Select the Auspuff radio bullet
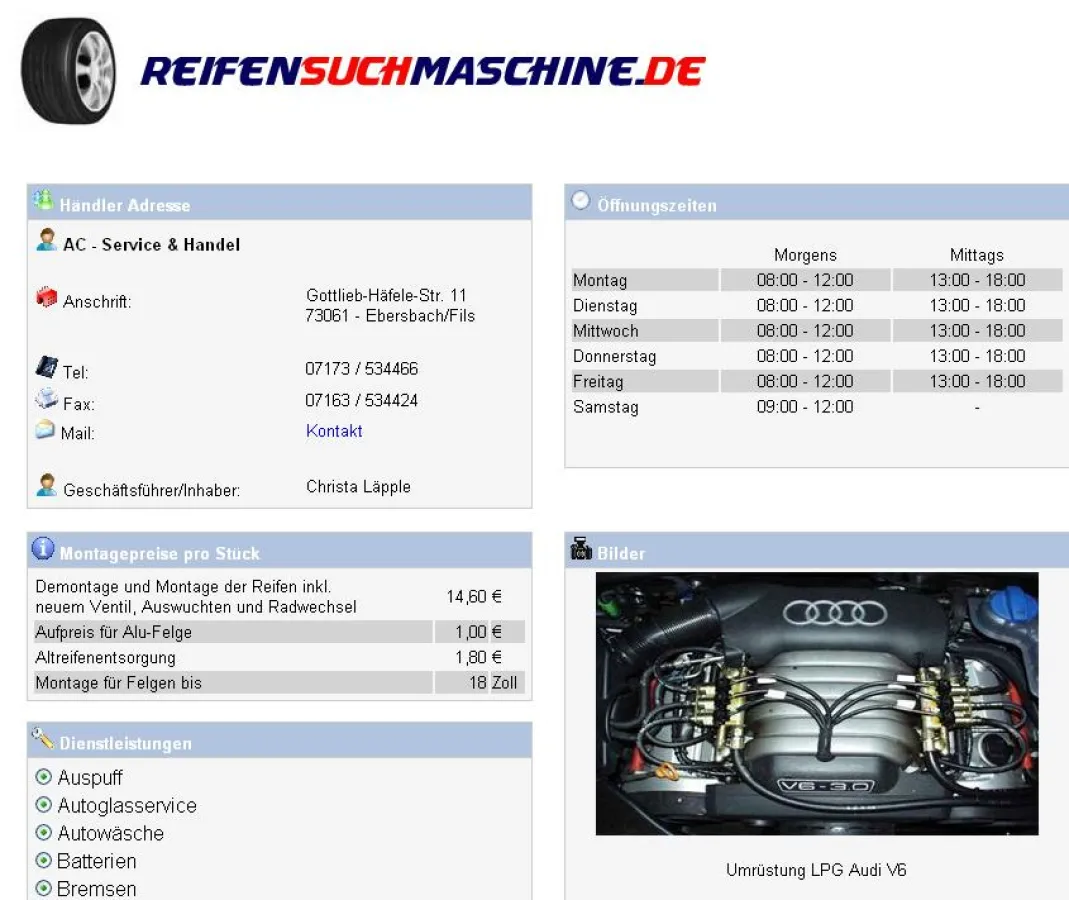Image resolution: width=1069 pixels, height=900 pixels. pos(44,778)
